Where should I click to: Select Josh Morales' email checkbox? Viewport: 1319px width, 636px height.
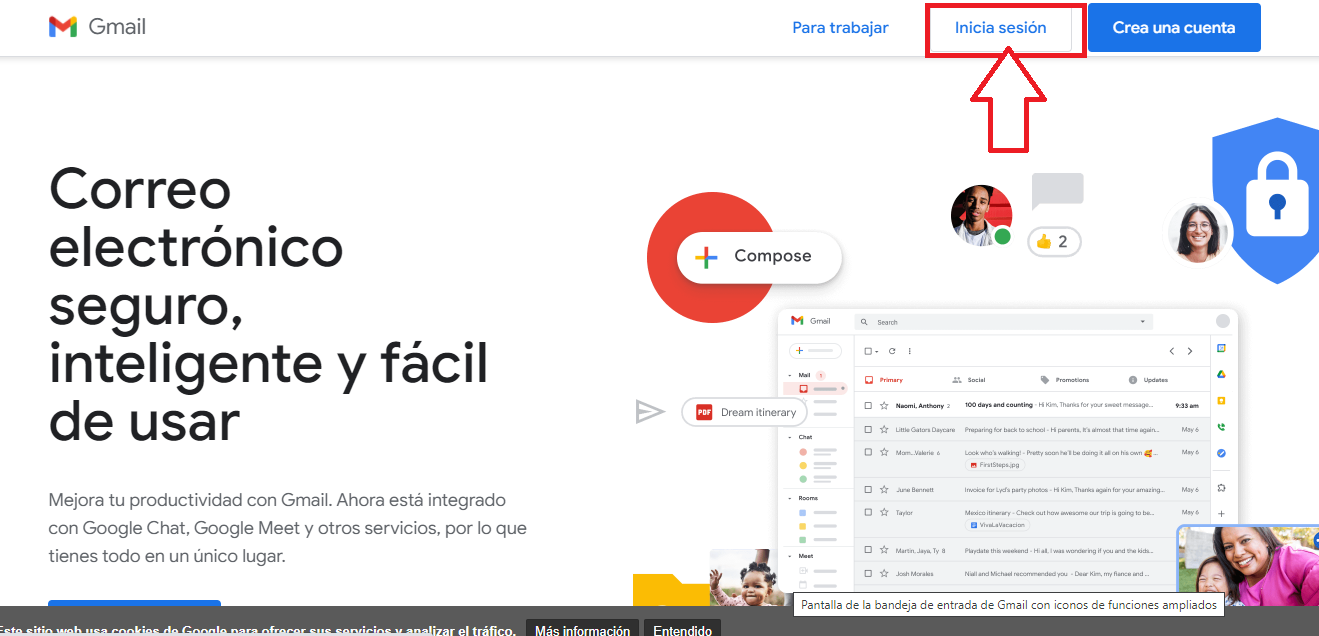coord(868,573)
